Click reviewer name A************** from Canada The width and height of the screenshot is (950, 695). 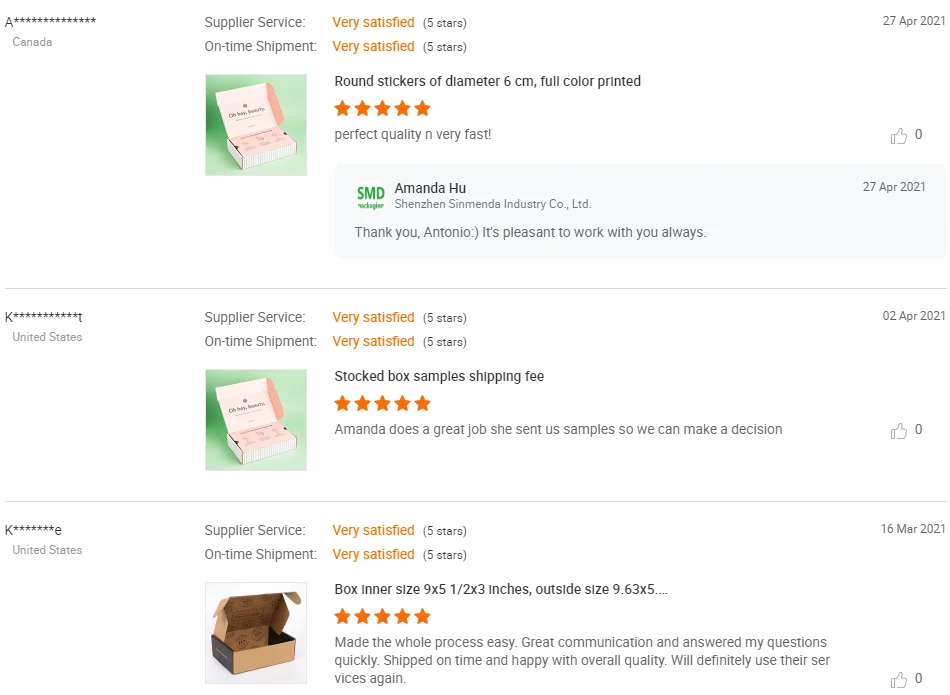50,22
